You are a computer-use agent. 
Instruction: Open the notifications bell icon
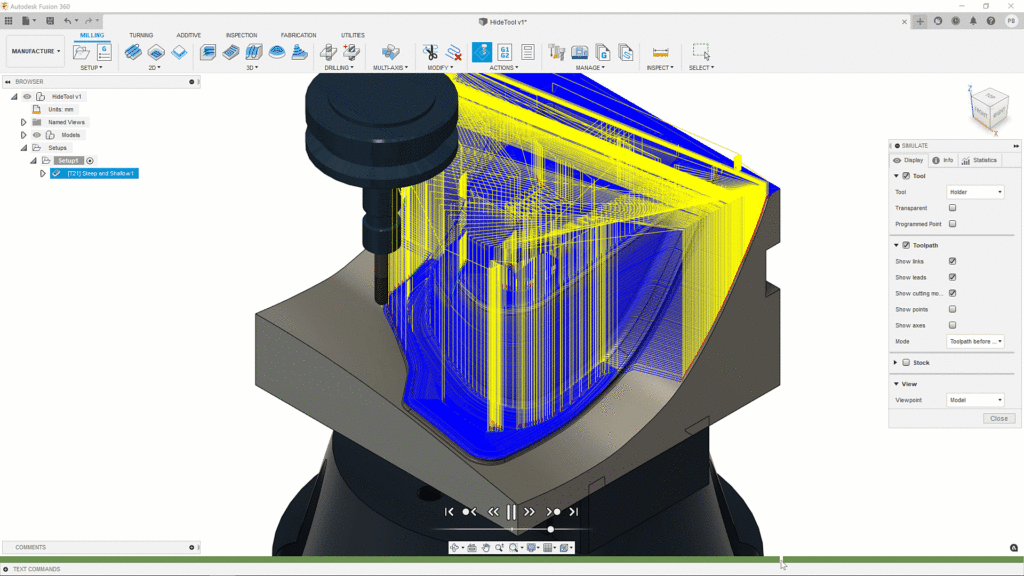click(x=973, y=21)
